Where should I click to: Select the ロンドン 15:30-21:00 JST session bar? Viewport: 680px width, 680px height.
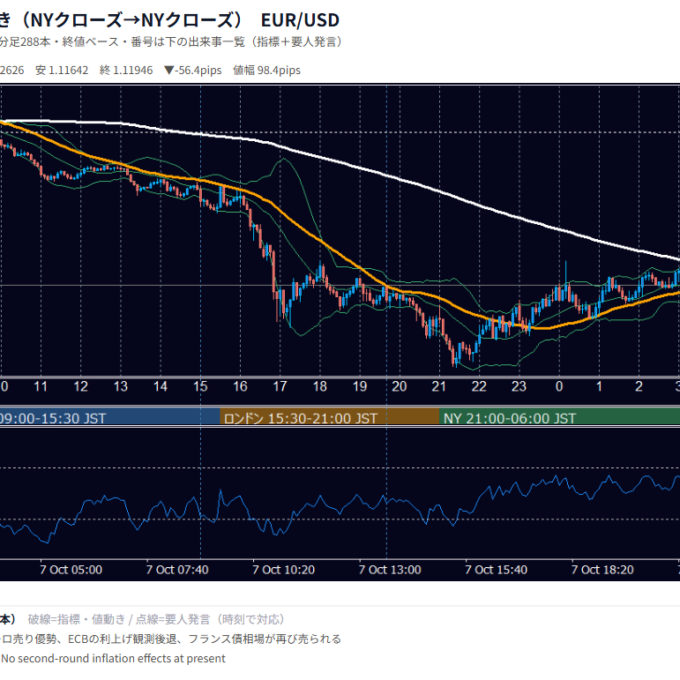(330, 418)
